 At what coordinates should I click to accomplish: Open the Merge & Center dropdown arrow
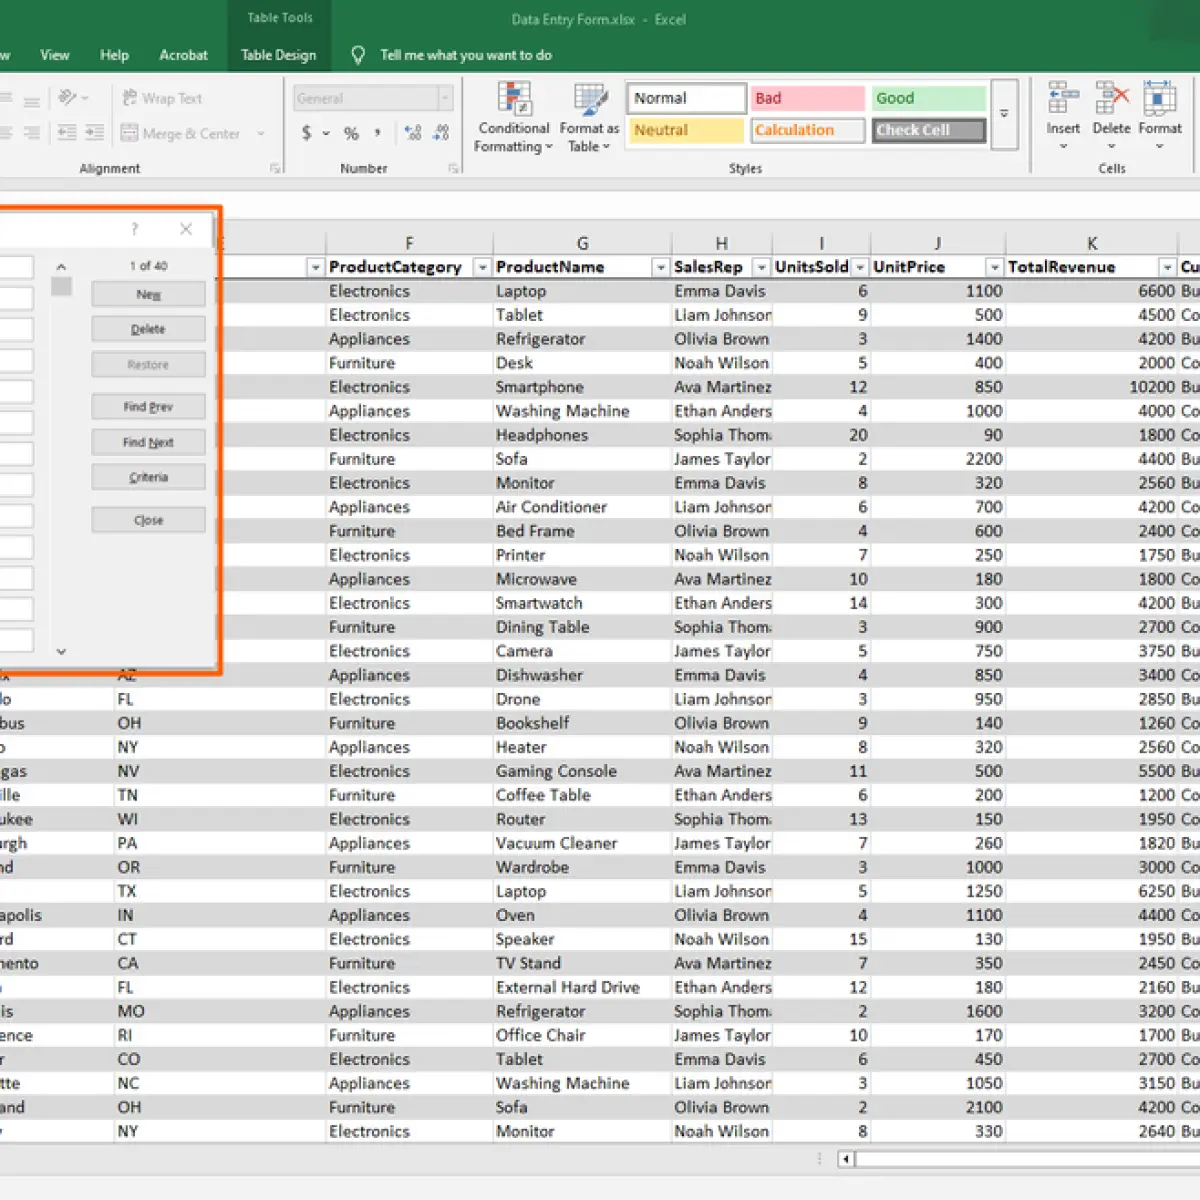(261, 133)
